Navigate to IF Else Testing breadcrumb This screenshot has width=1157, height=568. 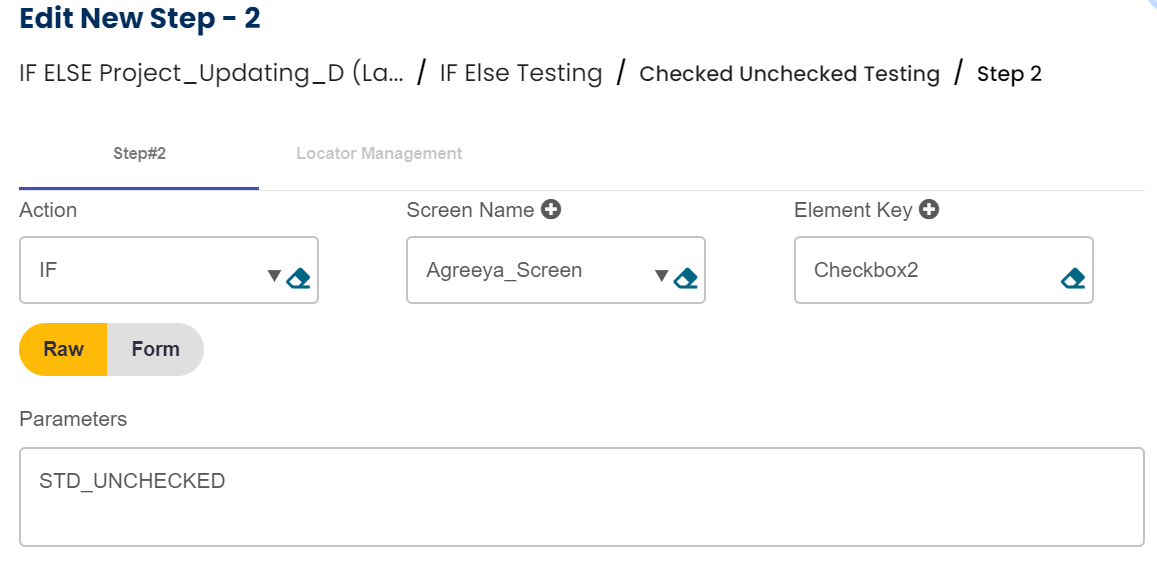point(521,73)
